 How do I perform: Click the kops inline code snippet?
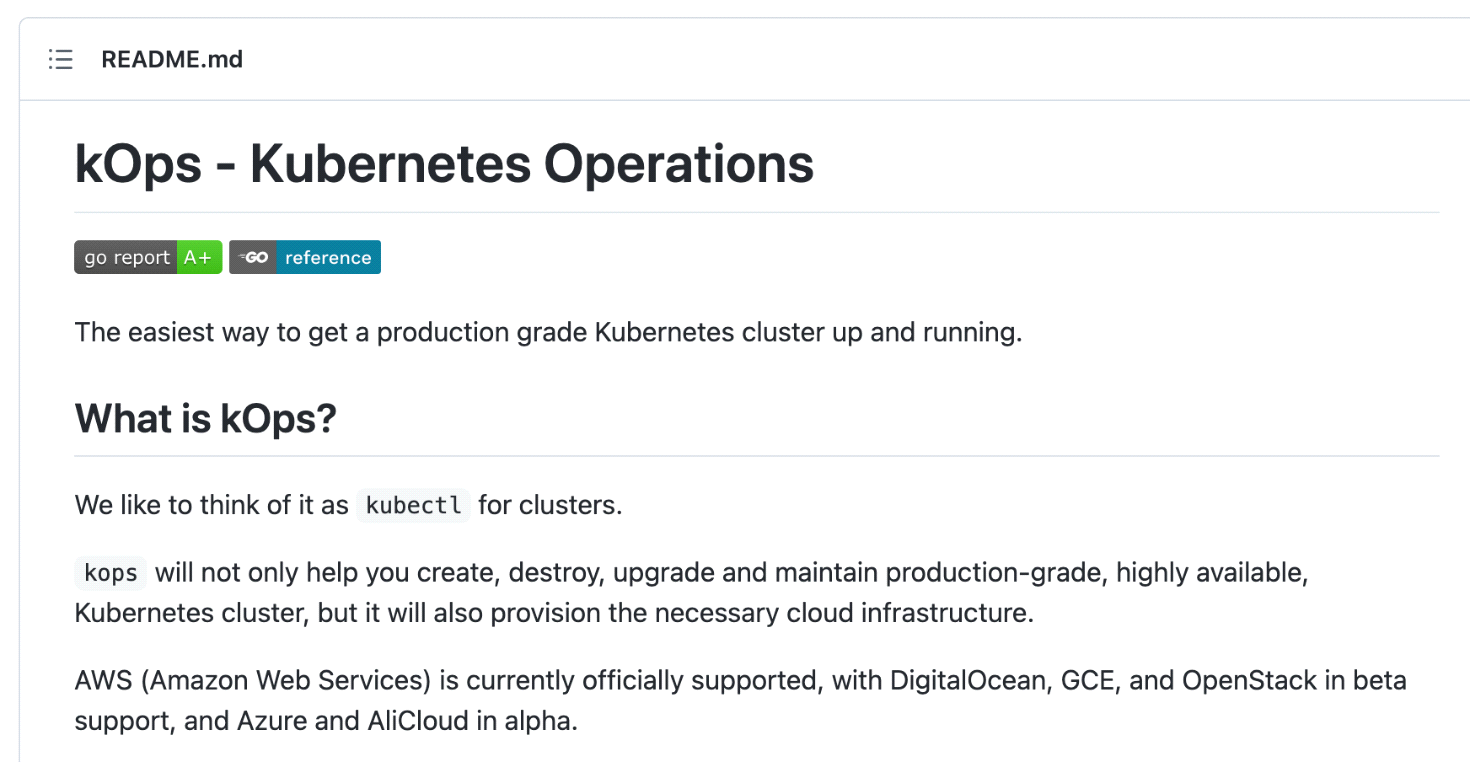tap(111, 573)
